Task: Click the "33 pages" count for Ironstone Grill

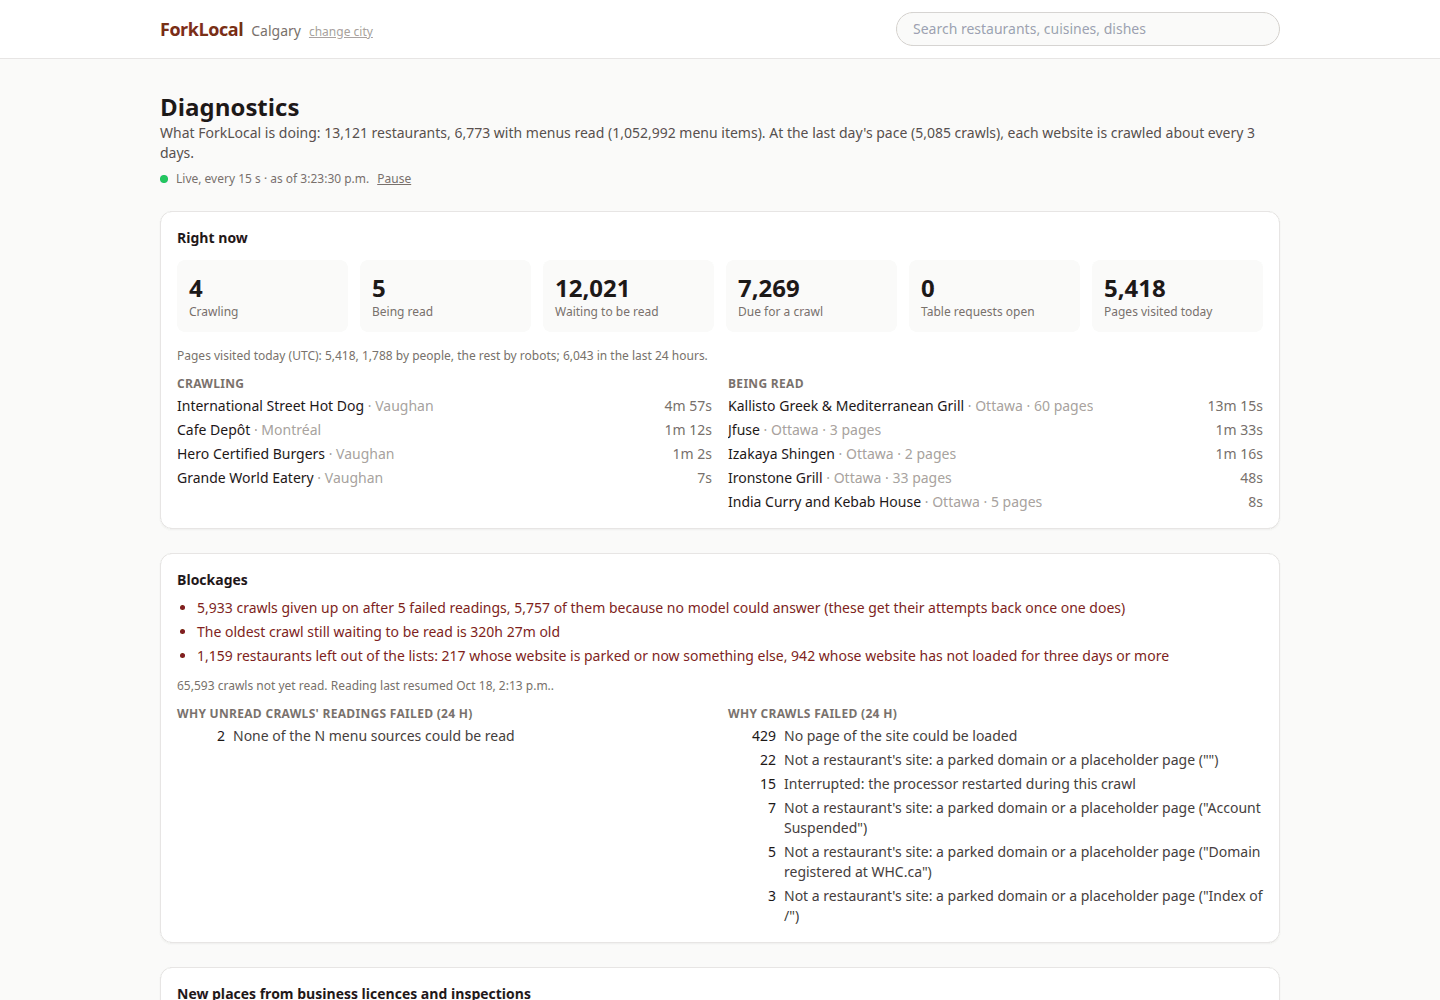Action: 922,478
